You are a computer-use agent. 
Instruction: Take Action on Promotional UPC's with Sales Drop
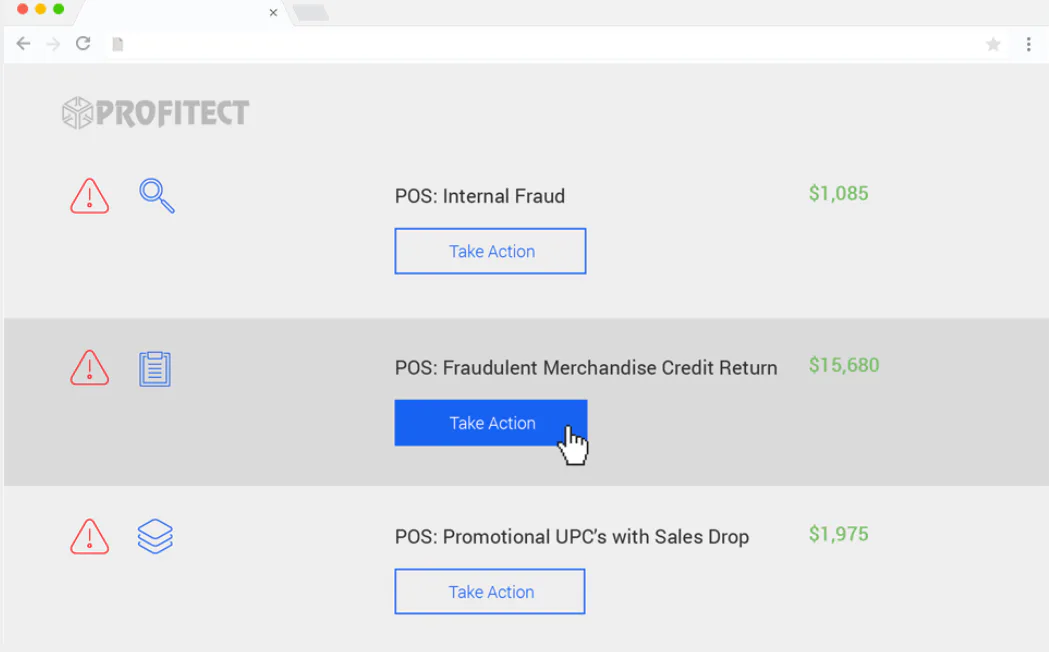[489, 591]
